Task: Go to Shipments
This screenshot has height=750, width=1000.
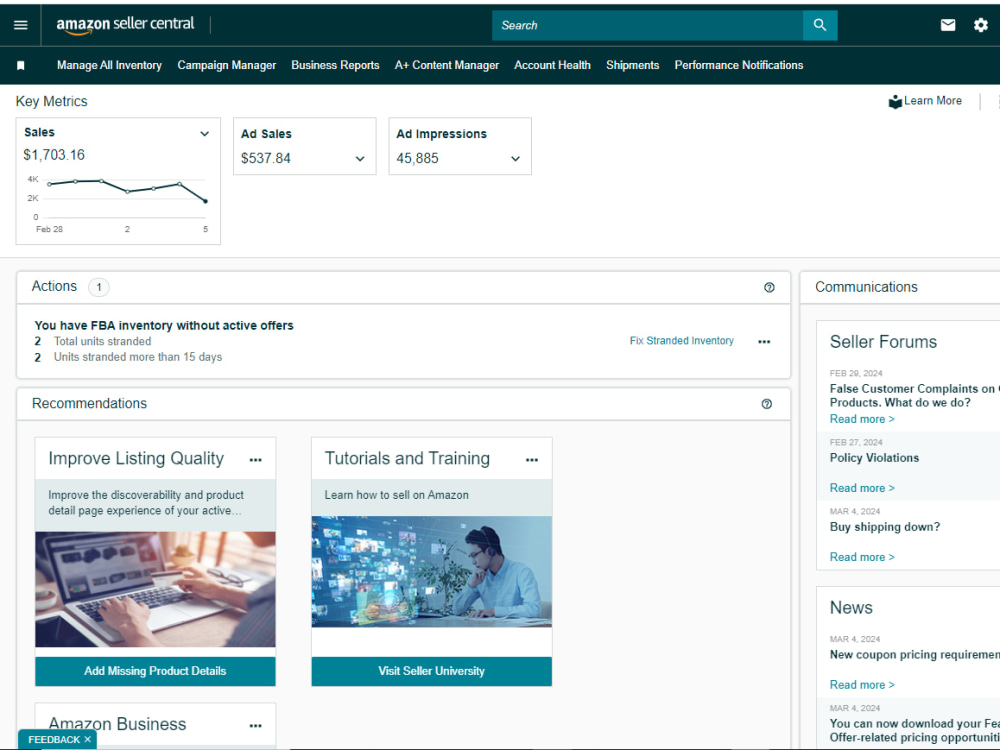Action: (633, 65)
